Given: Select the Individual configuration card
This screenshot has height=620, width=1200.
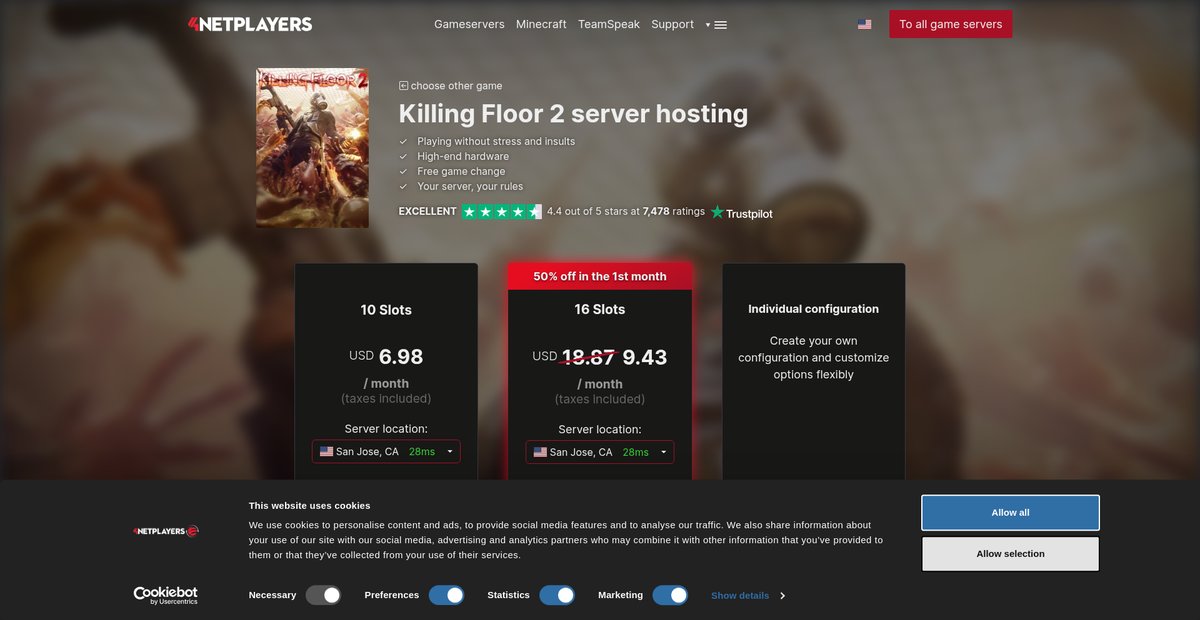Looking at the screenshot, I should pos(814,372).
